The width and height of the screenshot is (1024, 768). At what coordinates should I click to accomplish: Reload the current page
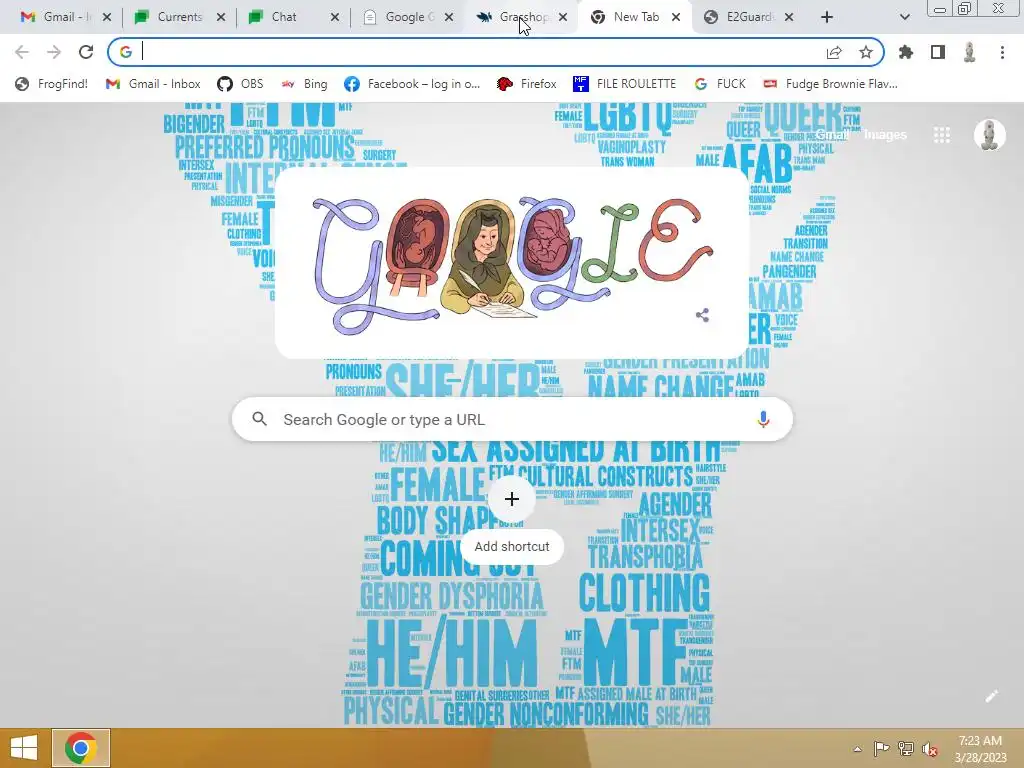pyautogui.click(x=86, y=52)
